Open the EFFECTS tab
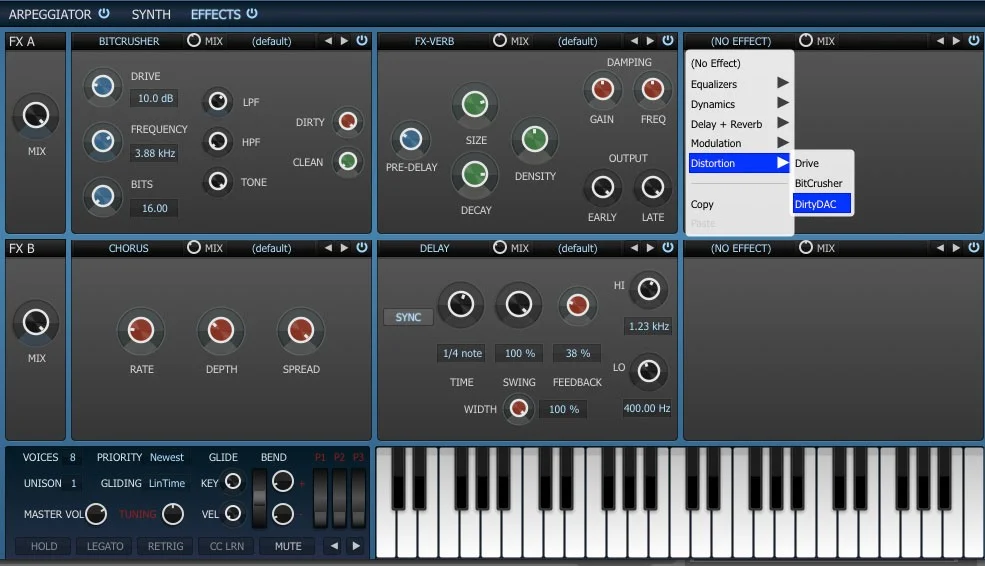The image size is (985, 566). 215,14
